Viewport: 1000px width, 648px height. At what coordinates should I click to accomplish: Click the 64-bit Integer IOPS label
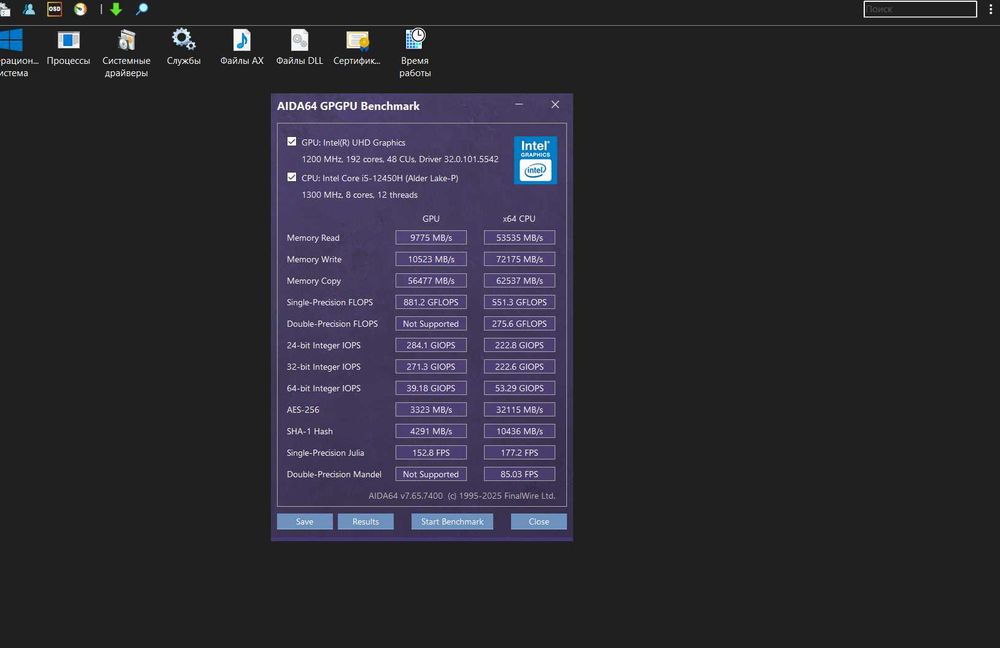pos(323,388)
